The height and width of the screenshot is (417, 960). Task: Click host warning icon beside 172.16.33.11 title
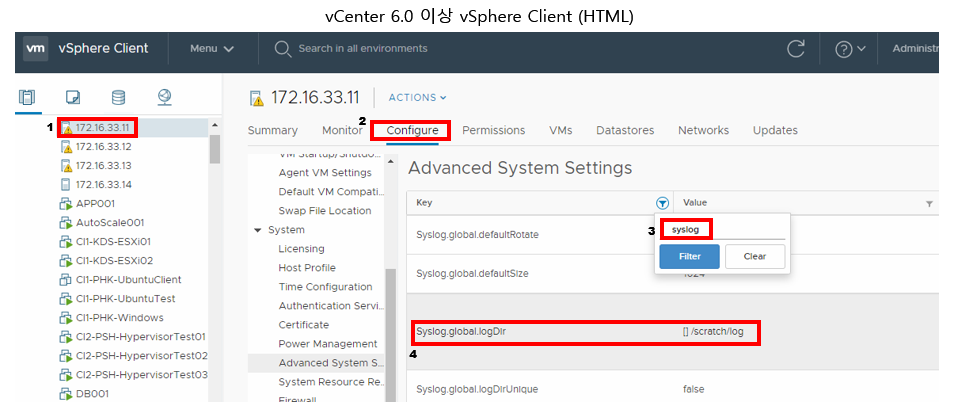[258, 98]
